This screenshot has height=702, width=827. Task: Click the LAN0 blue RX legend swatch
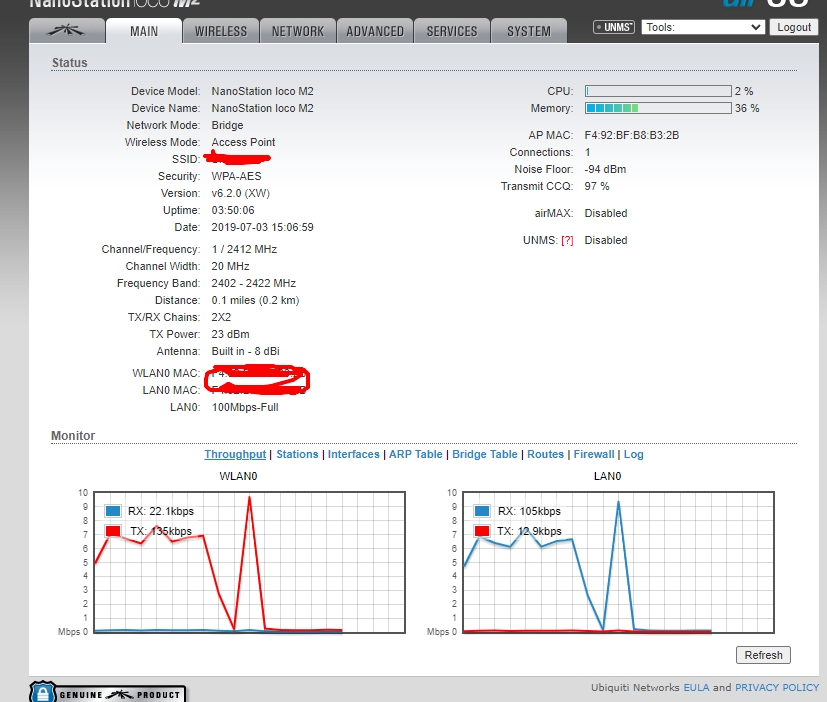coord(482,511)
